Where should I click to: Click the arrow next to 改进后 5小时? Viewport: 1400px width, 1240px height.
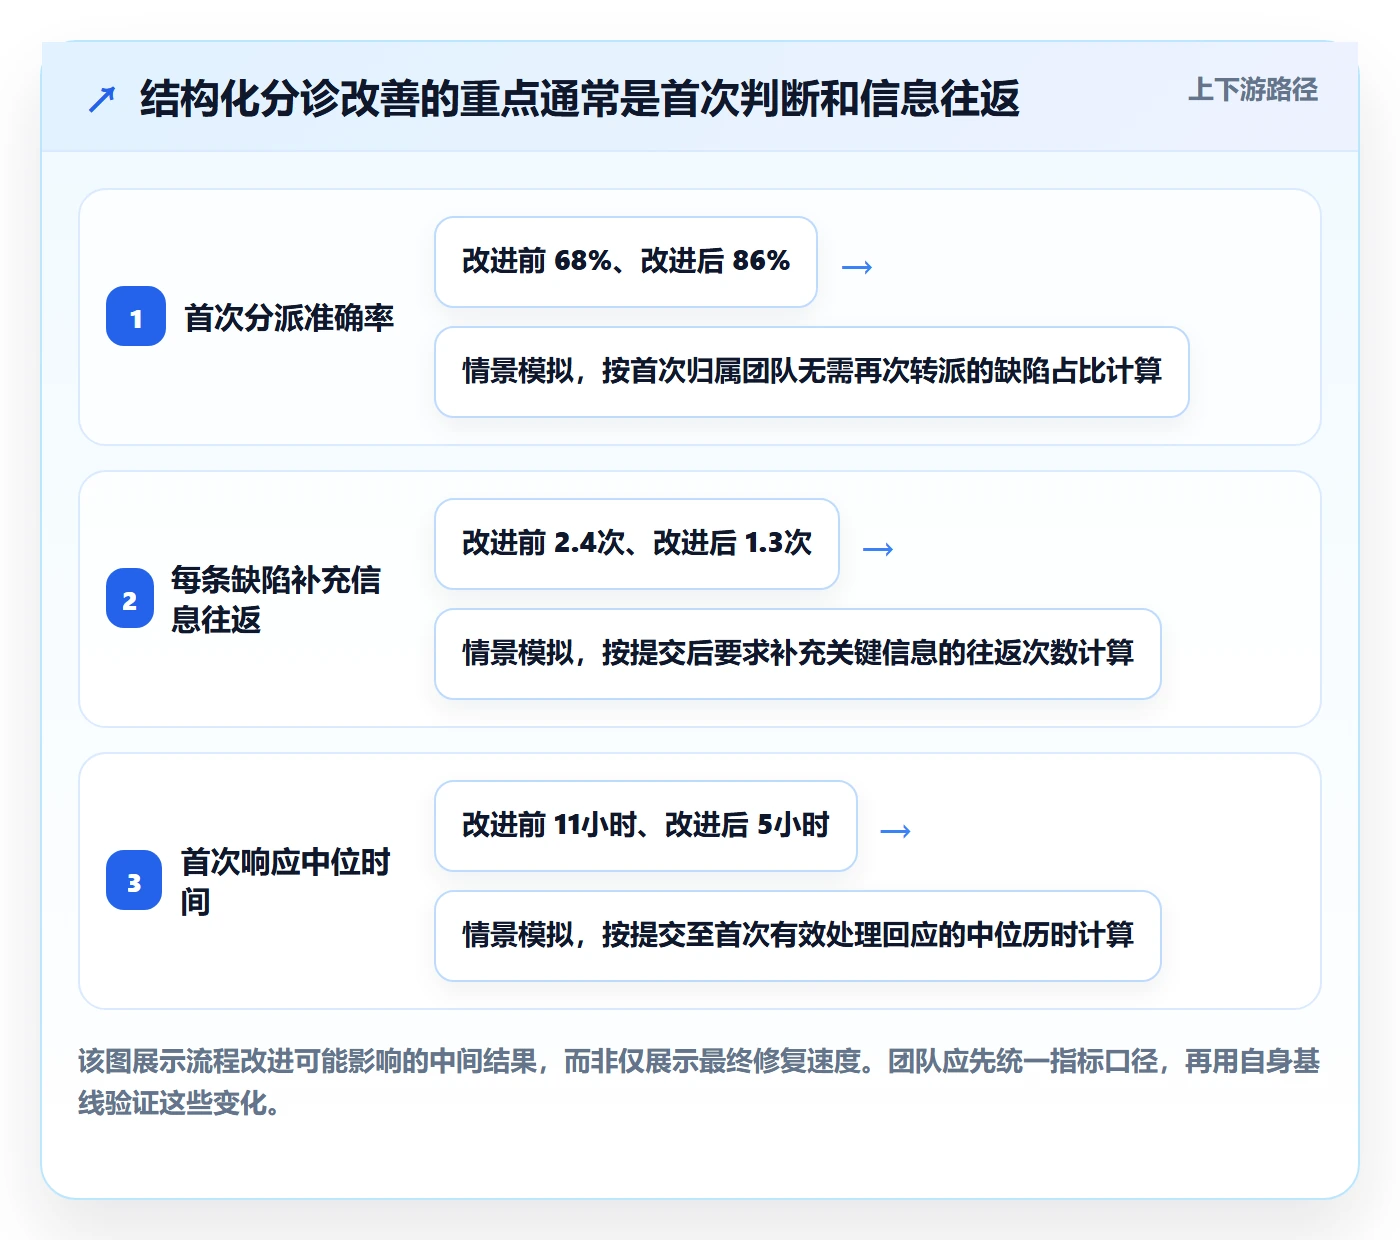click(x=895, y=831)
